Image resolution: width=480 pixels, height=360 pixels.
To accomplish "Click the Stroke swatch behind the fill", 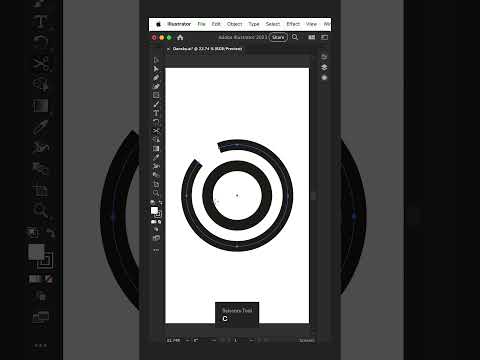I will coord(158,214).
